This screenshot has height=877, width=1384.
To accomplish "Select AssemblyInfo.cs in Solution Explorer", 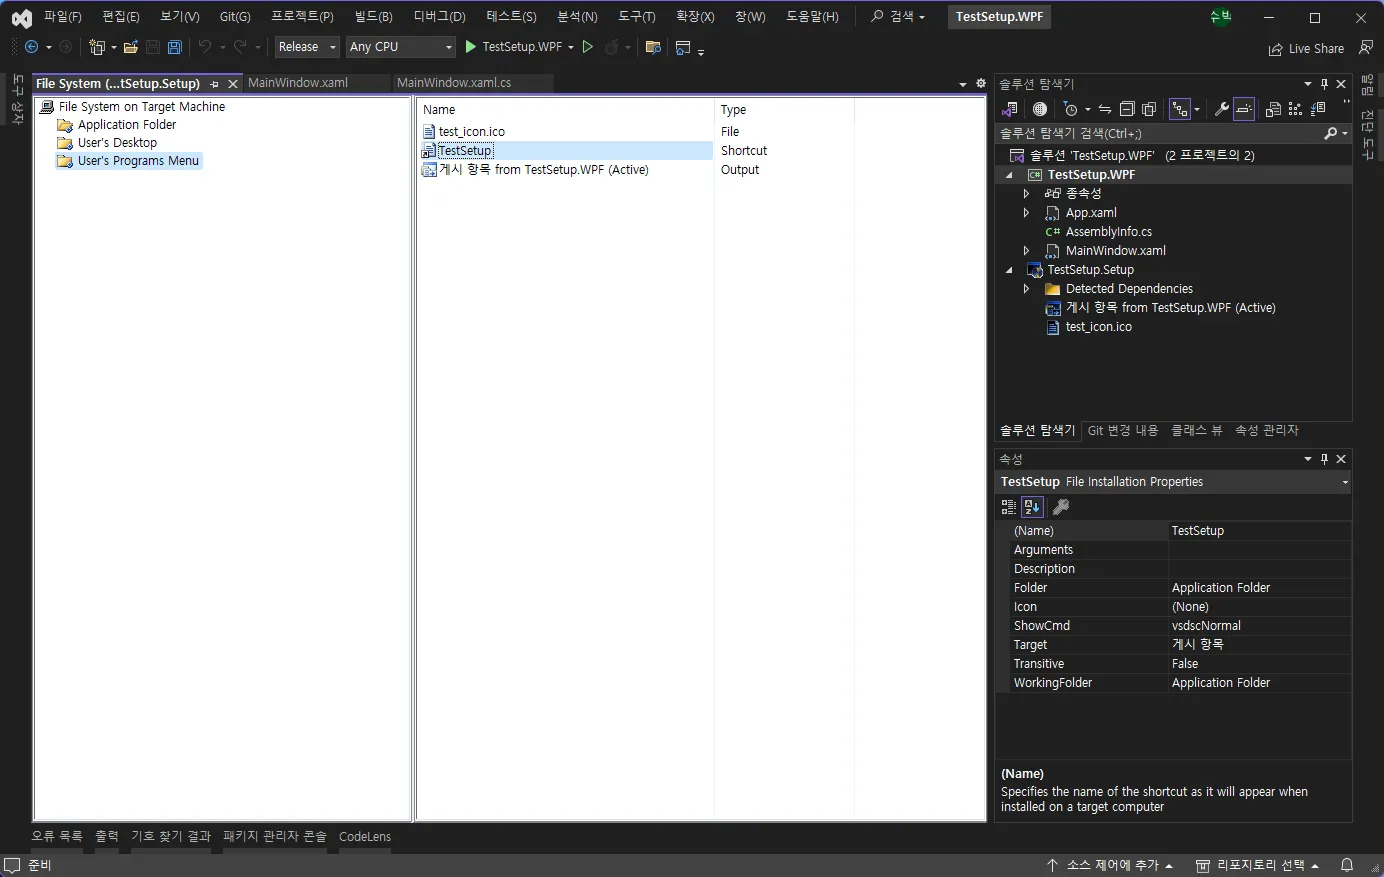I will click(x=1108, y=232).
